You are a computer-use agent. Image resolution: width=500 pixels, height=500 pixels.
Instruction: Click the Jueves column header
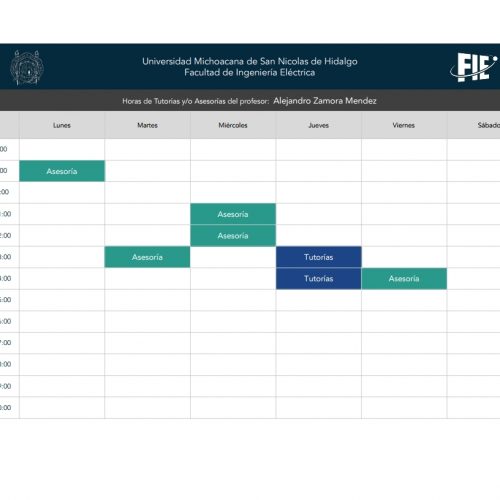319,125
